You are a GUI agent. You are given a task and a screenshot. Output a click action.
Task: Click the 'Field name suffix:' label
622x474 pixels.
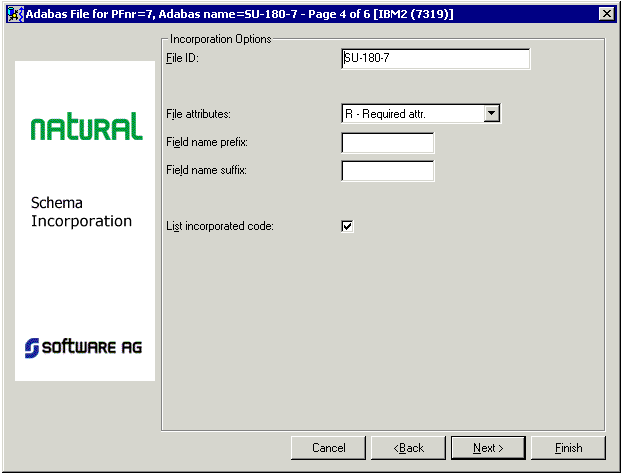tap(206, 171)
